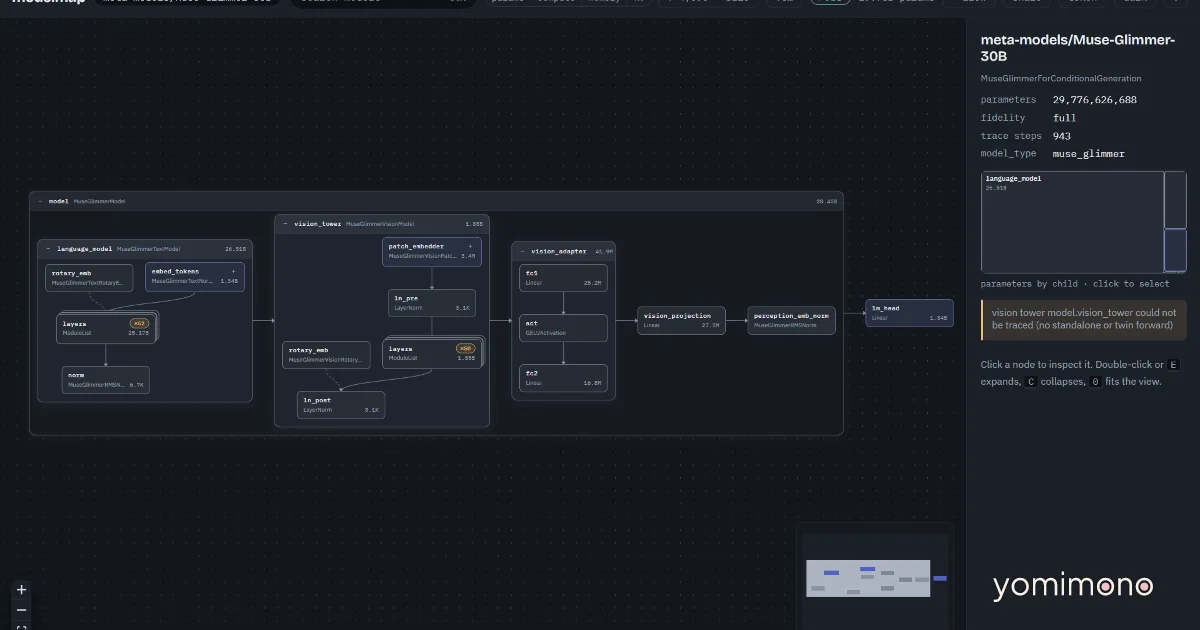This screenshot has height=630, width=1200.
Task: Collapse the vision_tower group
Action: (286, 224)
